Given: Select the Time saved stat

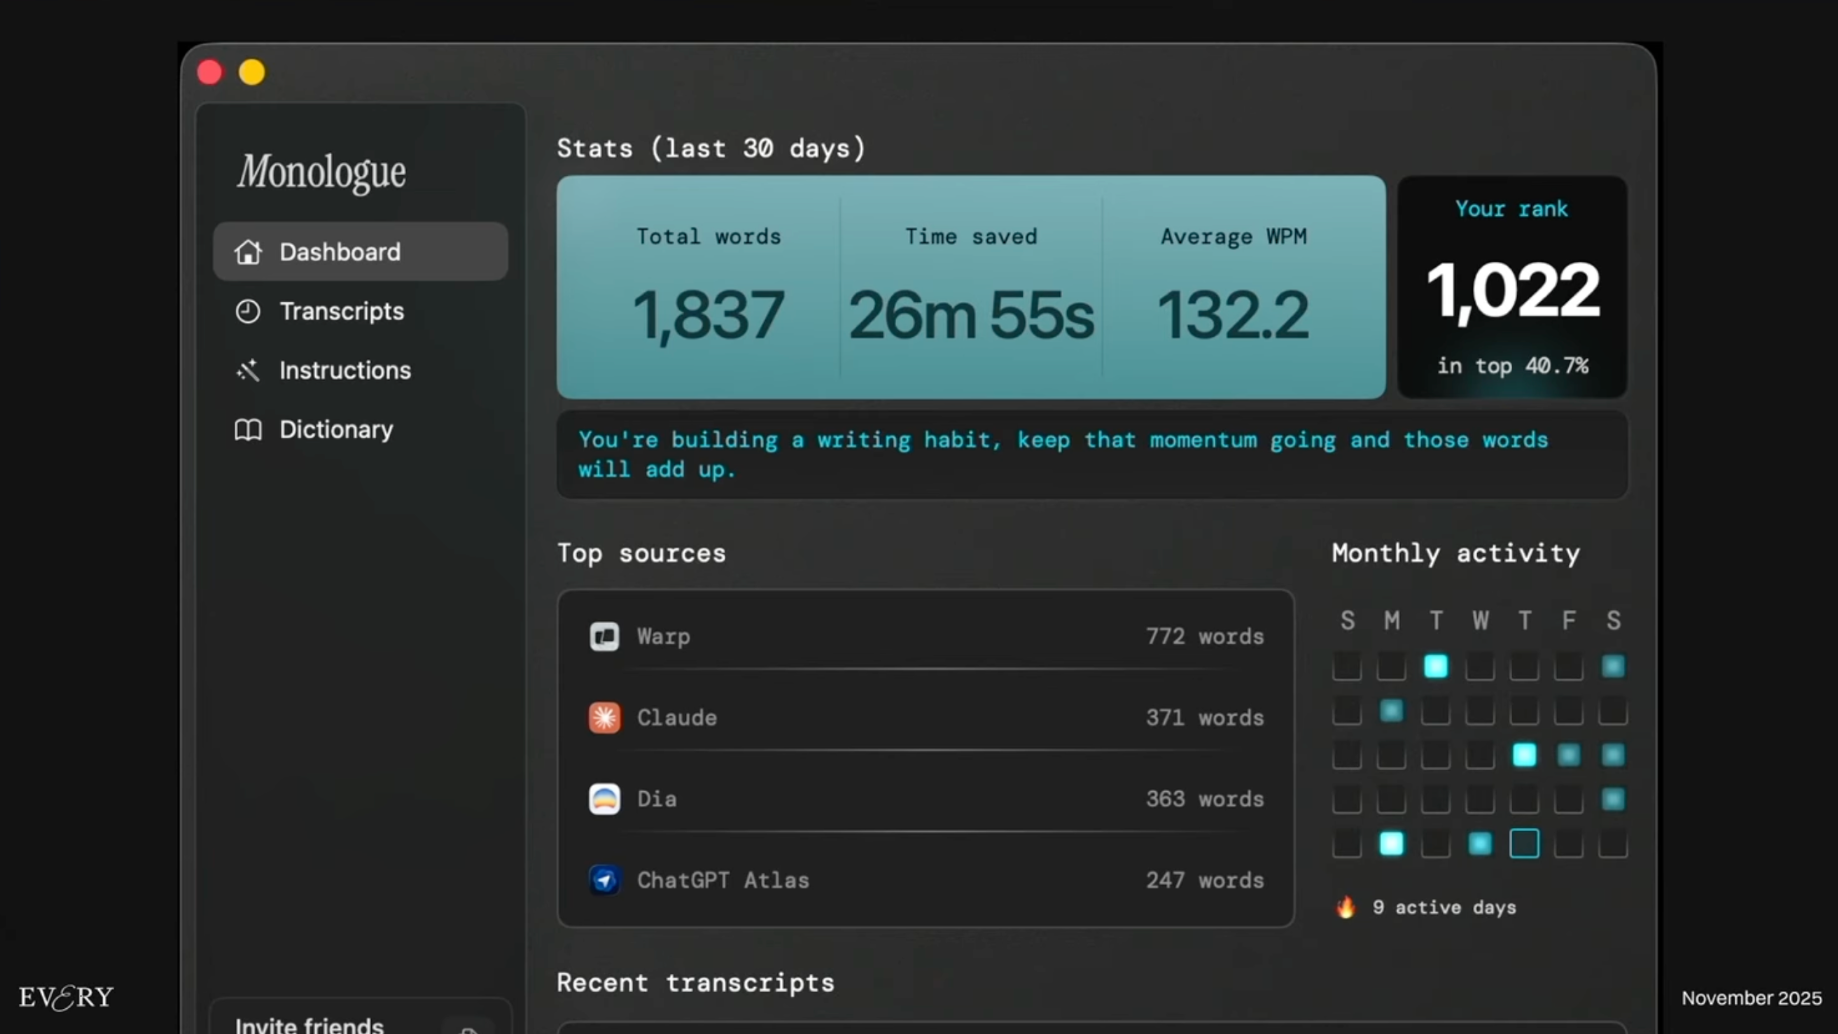Looking at the screenshot, I should pos(970,290).
